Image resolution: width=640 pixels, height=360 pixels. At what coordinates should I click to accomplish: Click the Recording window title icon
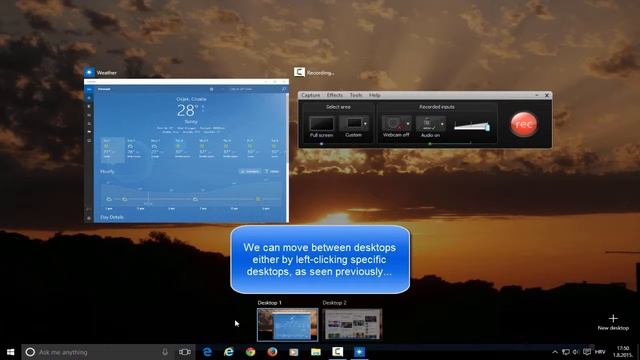(x=299, y=72)
